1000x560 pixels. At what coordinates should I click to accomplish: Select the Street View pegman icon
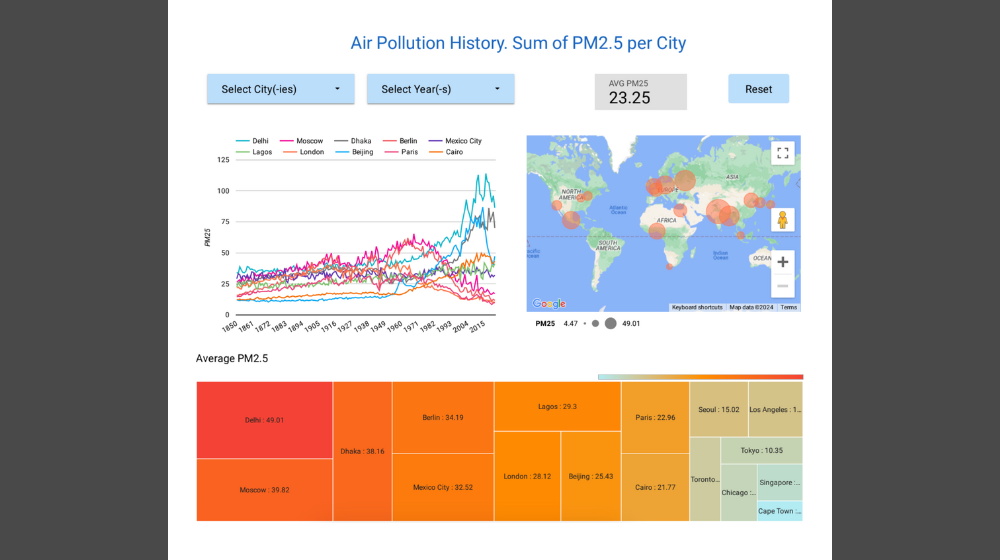(783, 220)
